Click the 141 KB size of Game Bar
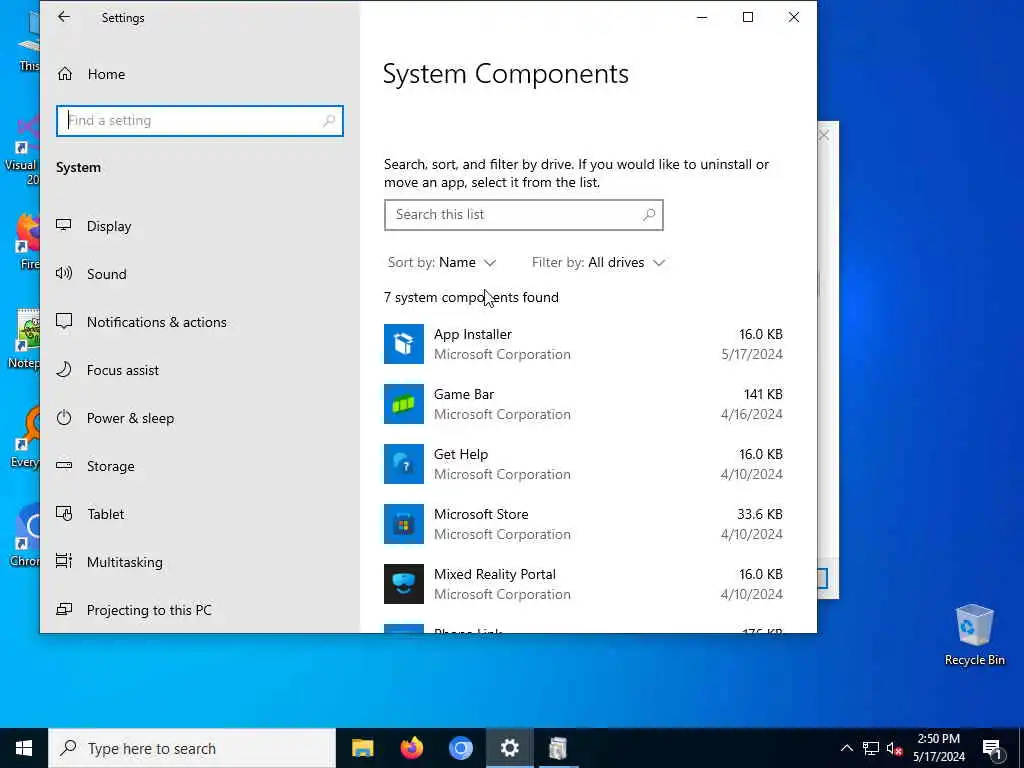 coord(763,394)
